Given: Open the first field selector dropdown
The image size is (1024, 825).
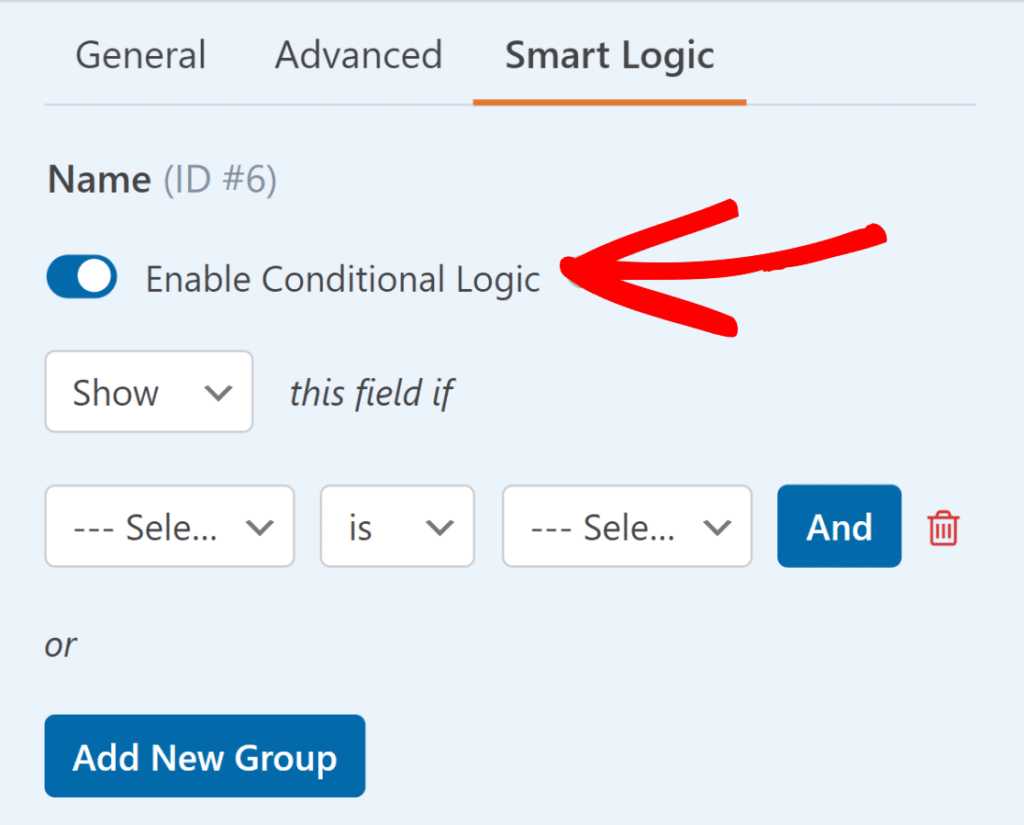Looking at the screenshot, I should coord(169,526).
